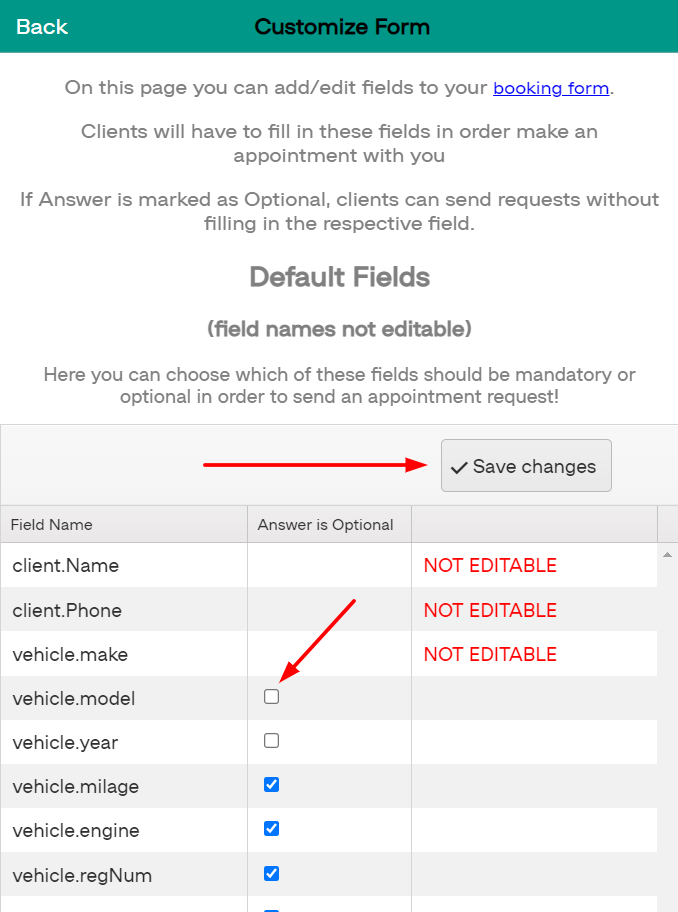Click the NOT EDITABLE label for vehicle.make

pos(489,653)
